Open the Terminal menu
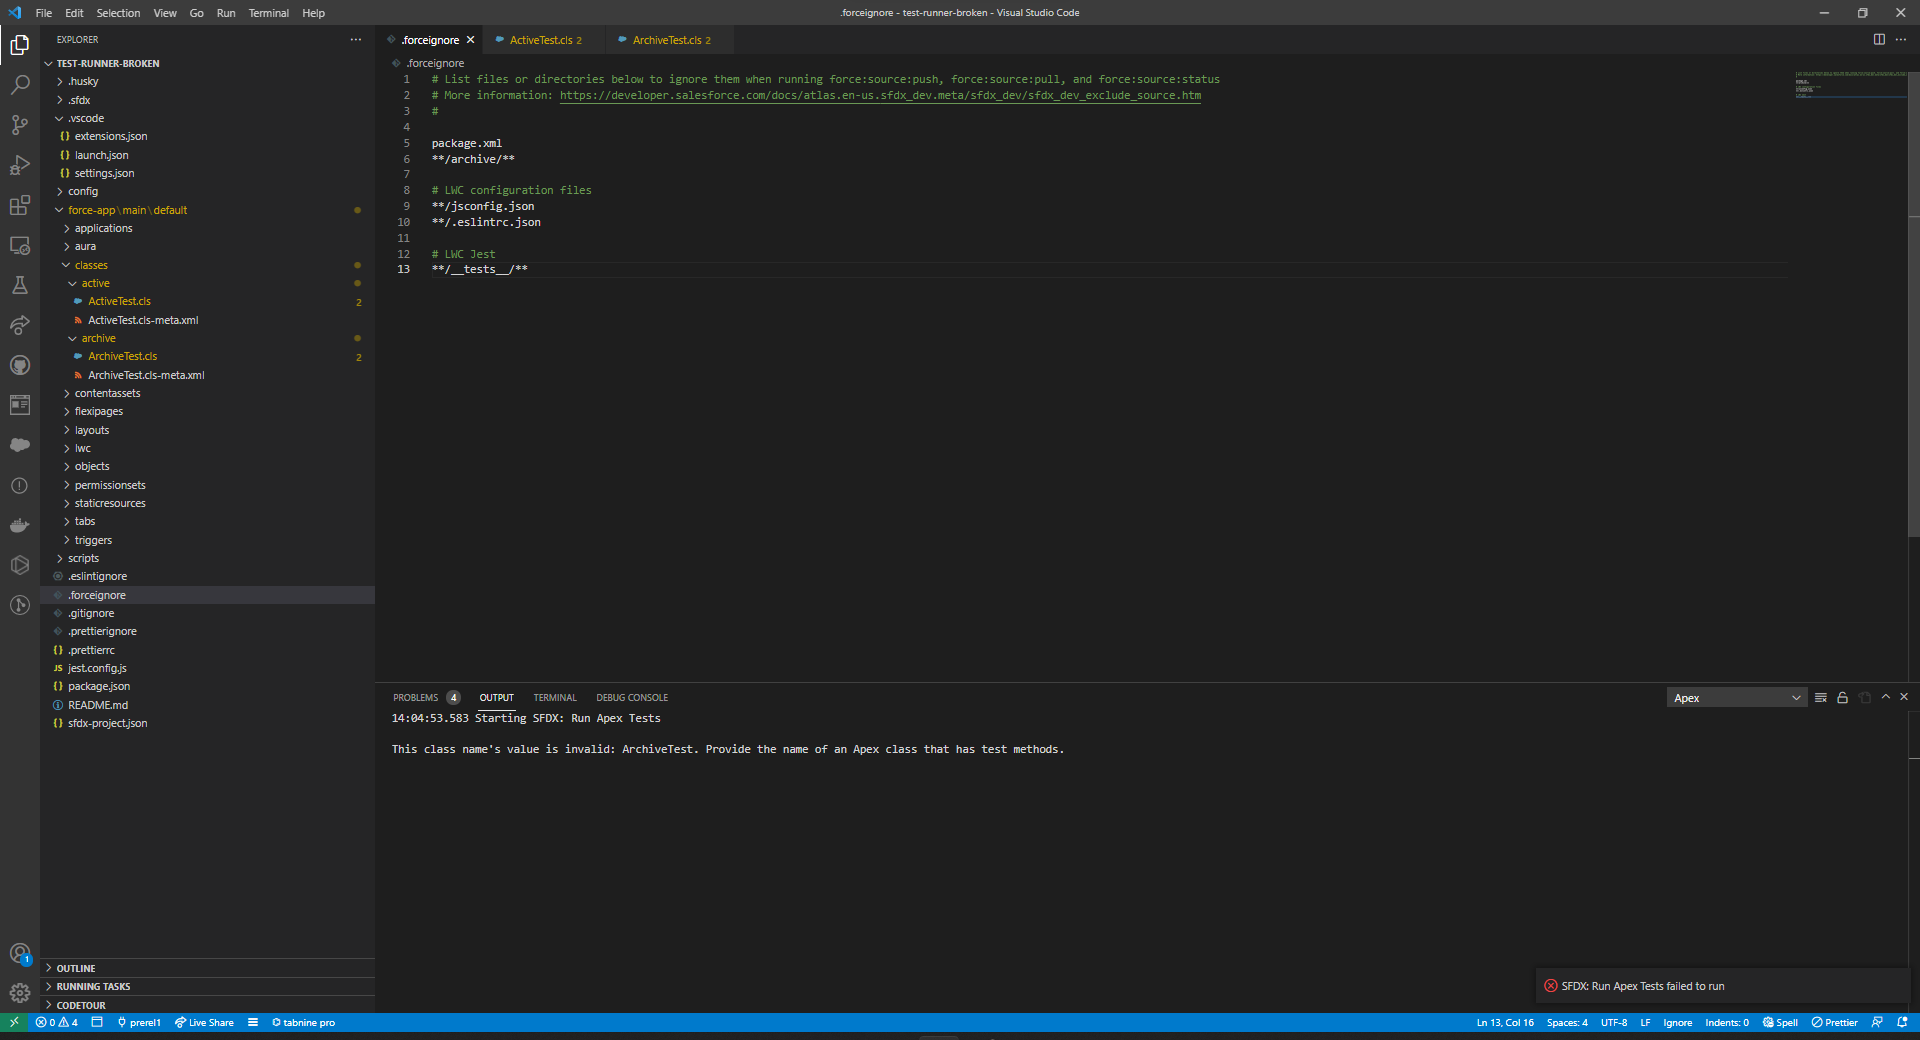1920x1040 pixels. 268,13
